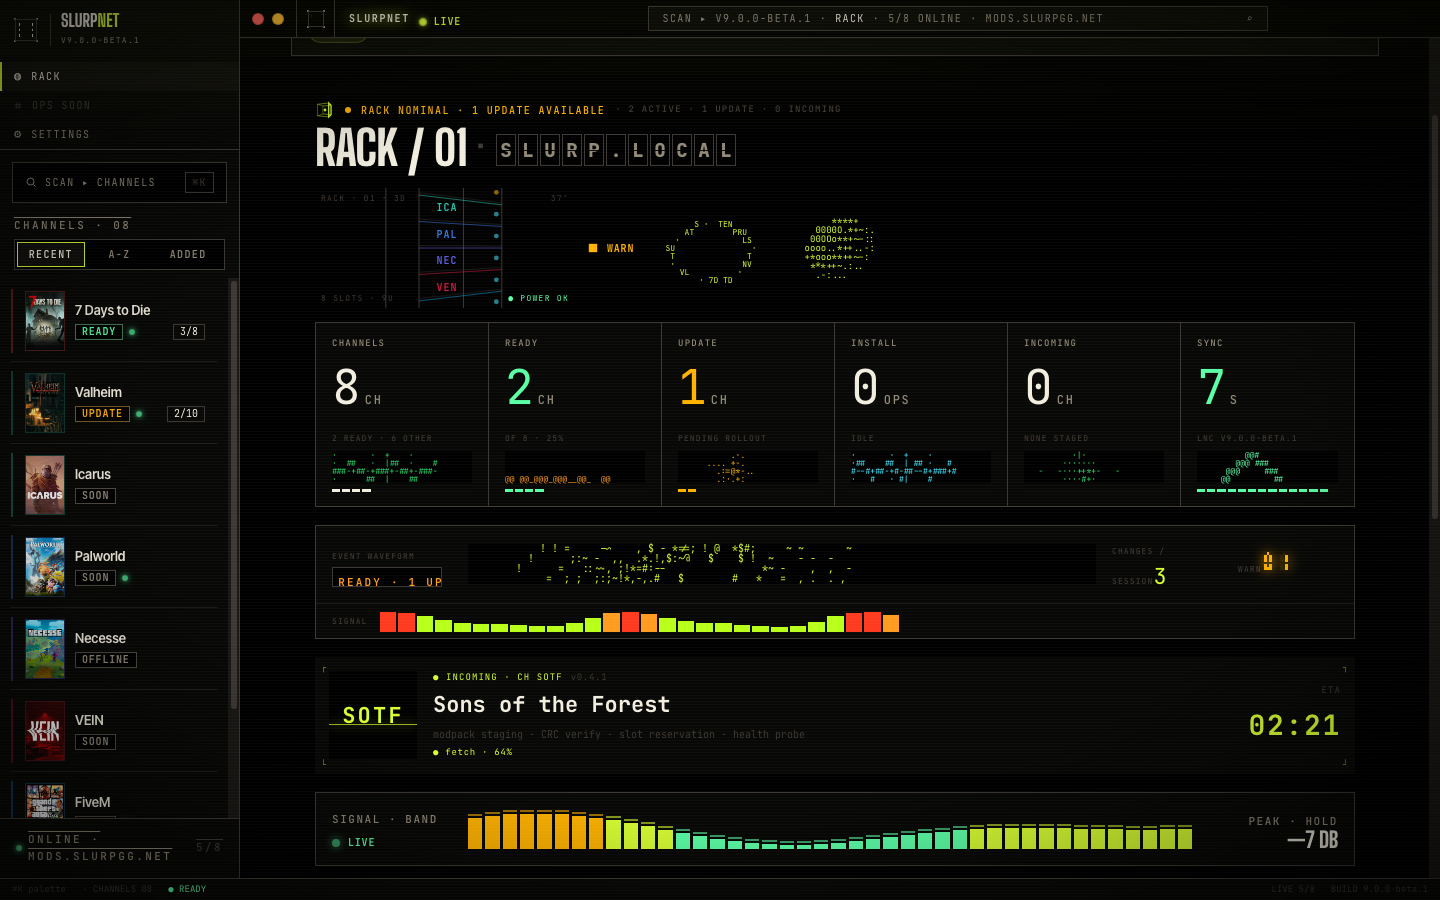
Task: Click the red window control dot
Action: (258, 19)
